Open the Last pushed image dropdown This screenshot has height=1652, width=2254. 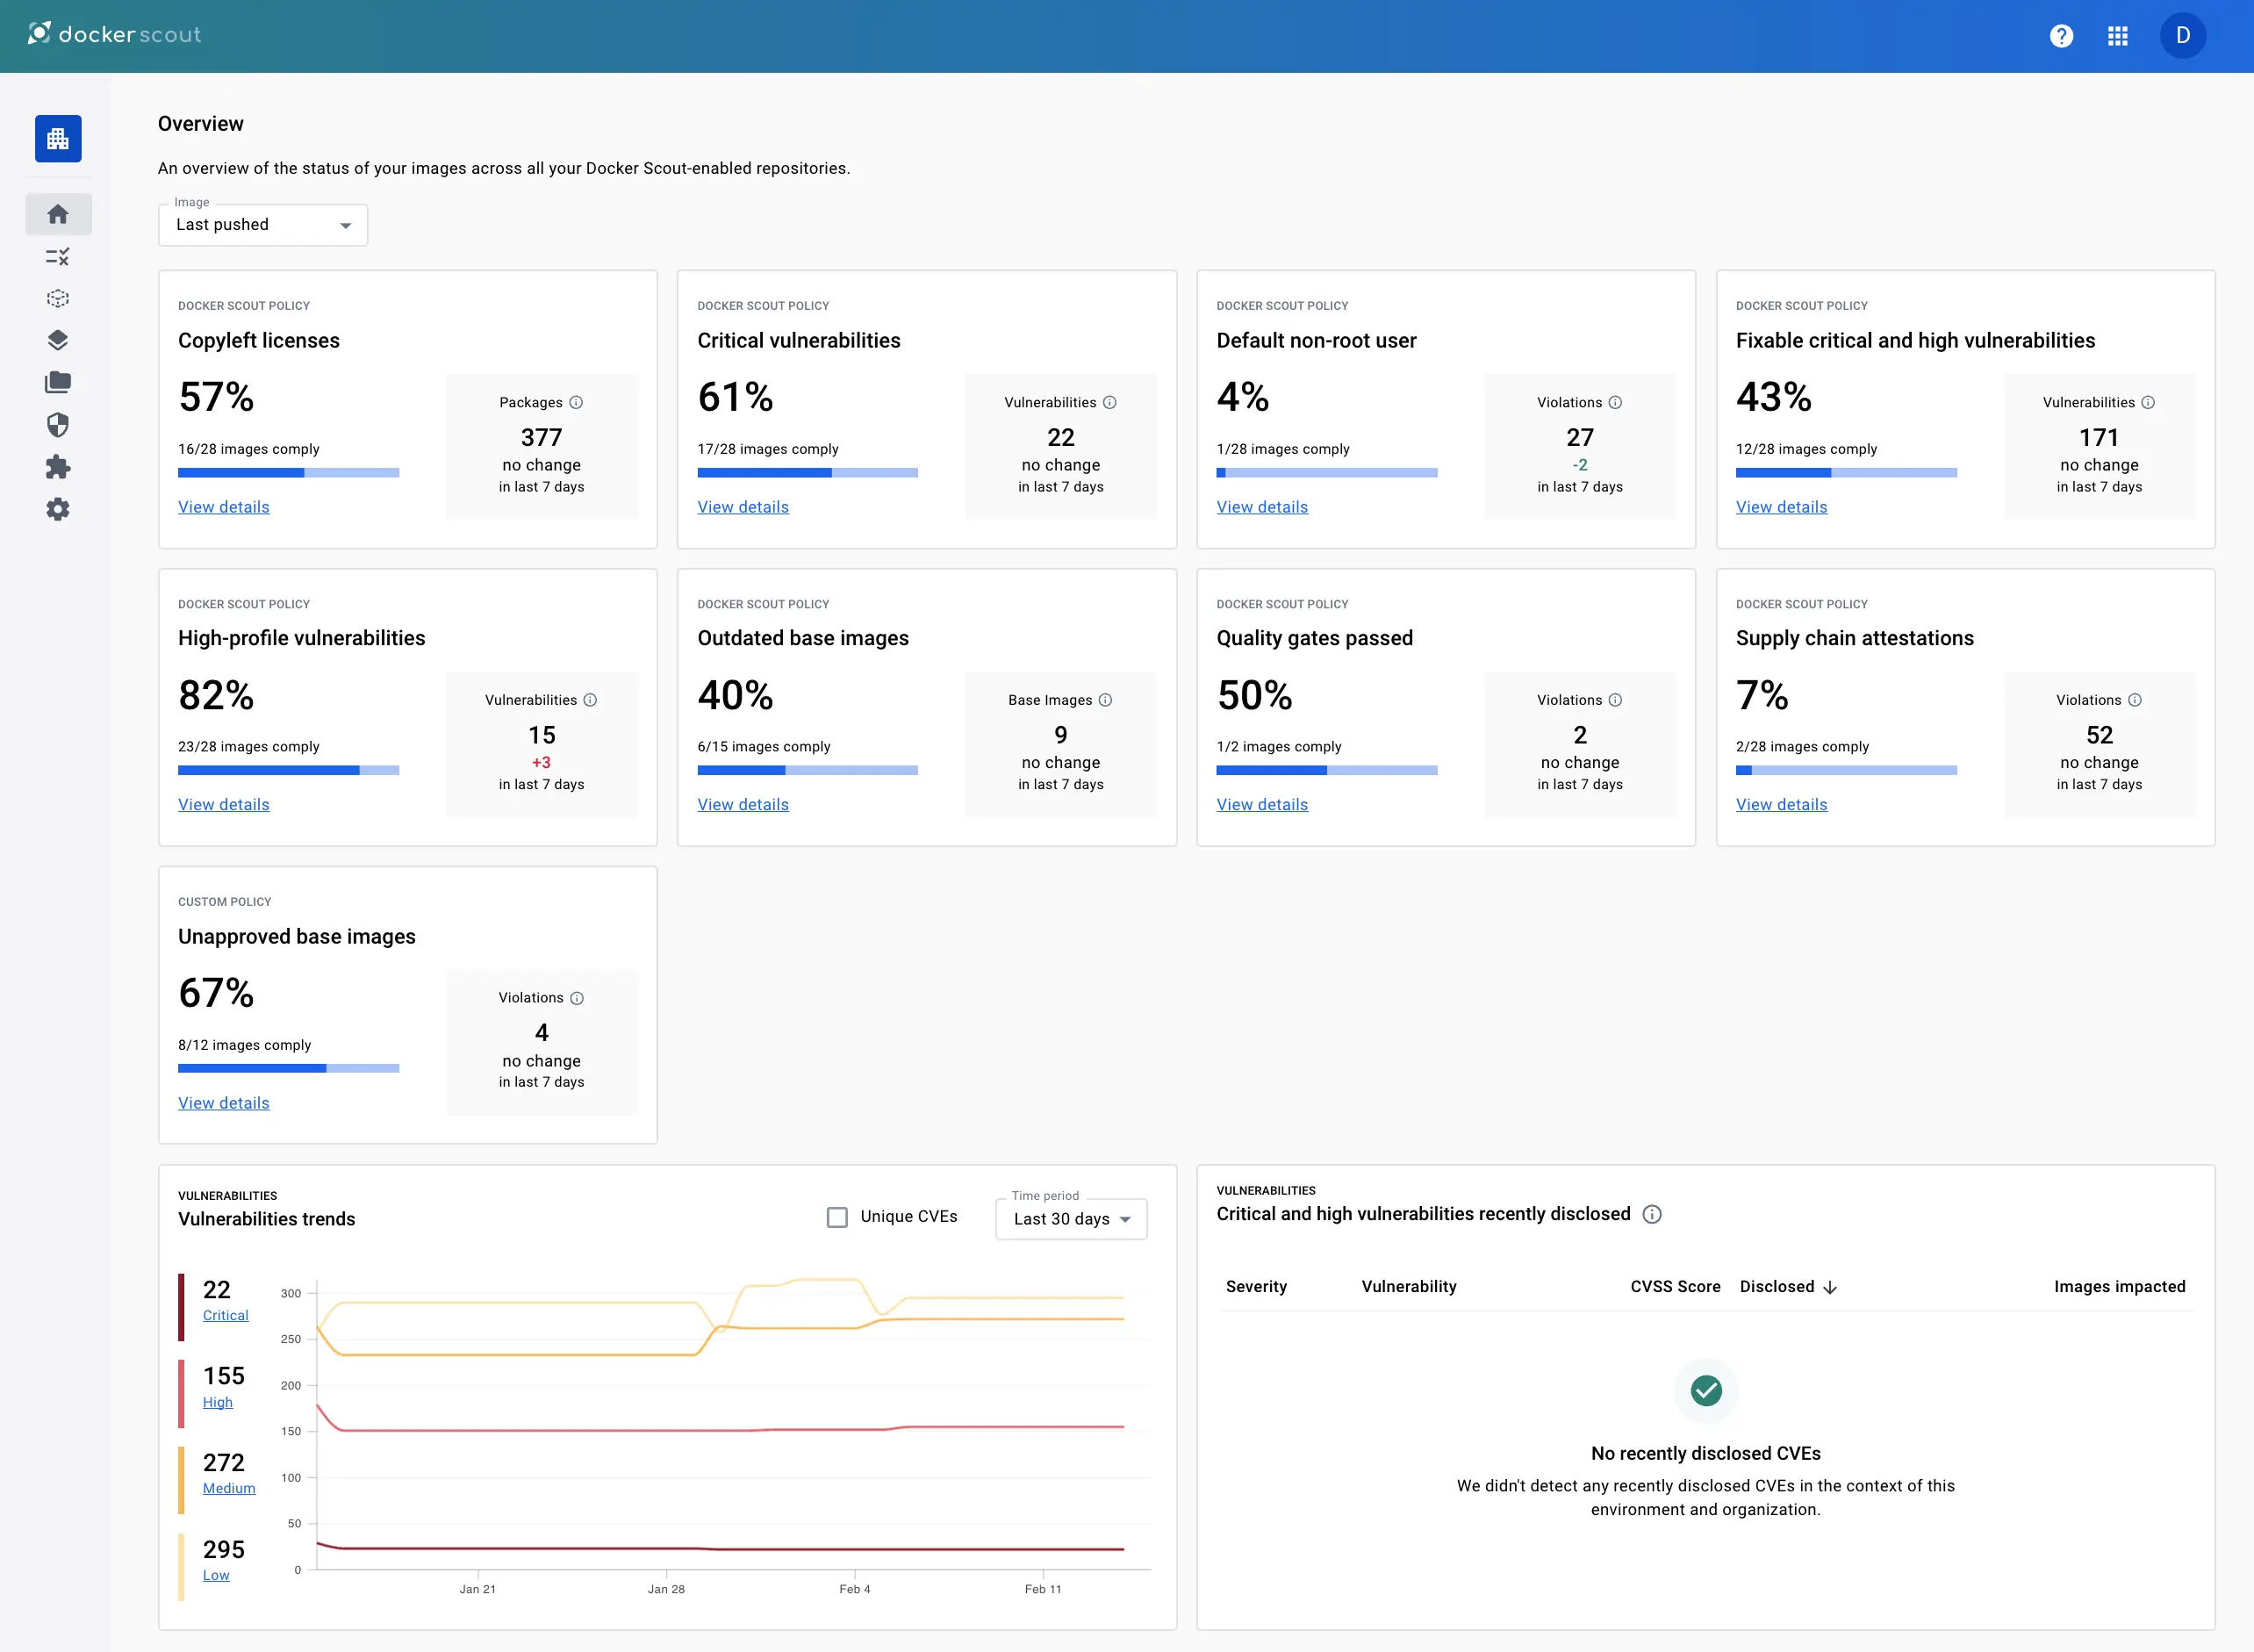[262, 224]
